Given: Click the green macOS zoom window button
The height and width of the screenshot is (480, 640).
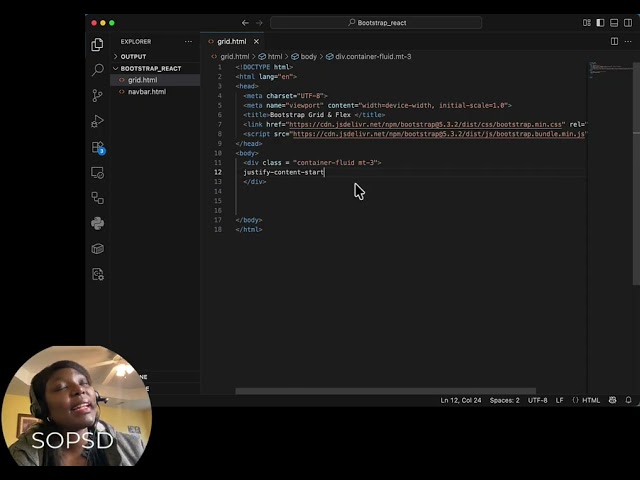Looking at the screenshot, I should (x=112, y=23).
